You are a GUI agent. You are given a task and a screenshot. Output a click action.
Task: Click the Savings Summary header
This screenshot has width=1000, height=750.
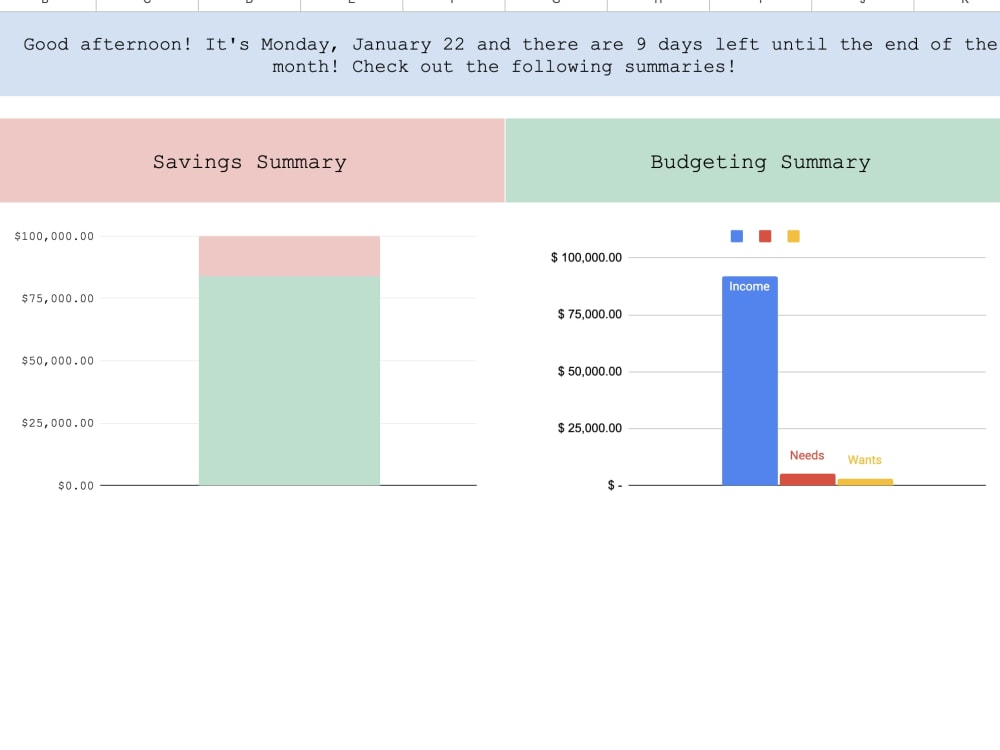coord(249,161)
